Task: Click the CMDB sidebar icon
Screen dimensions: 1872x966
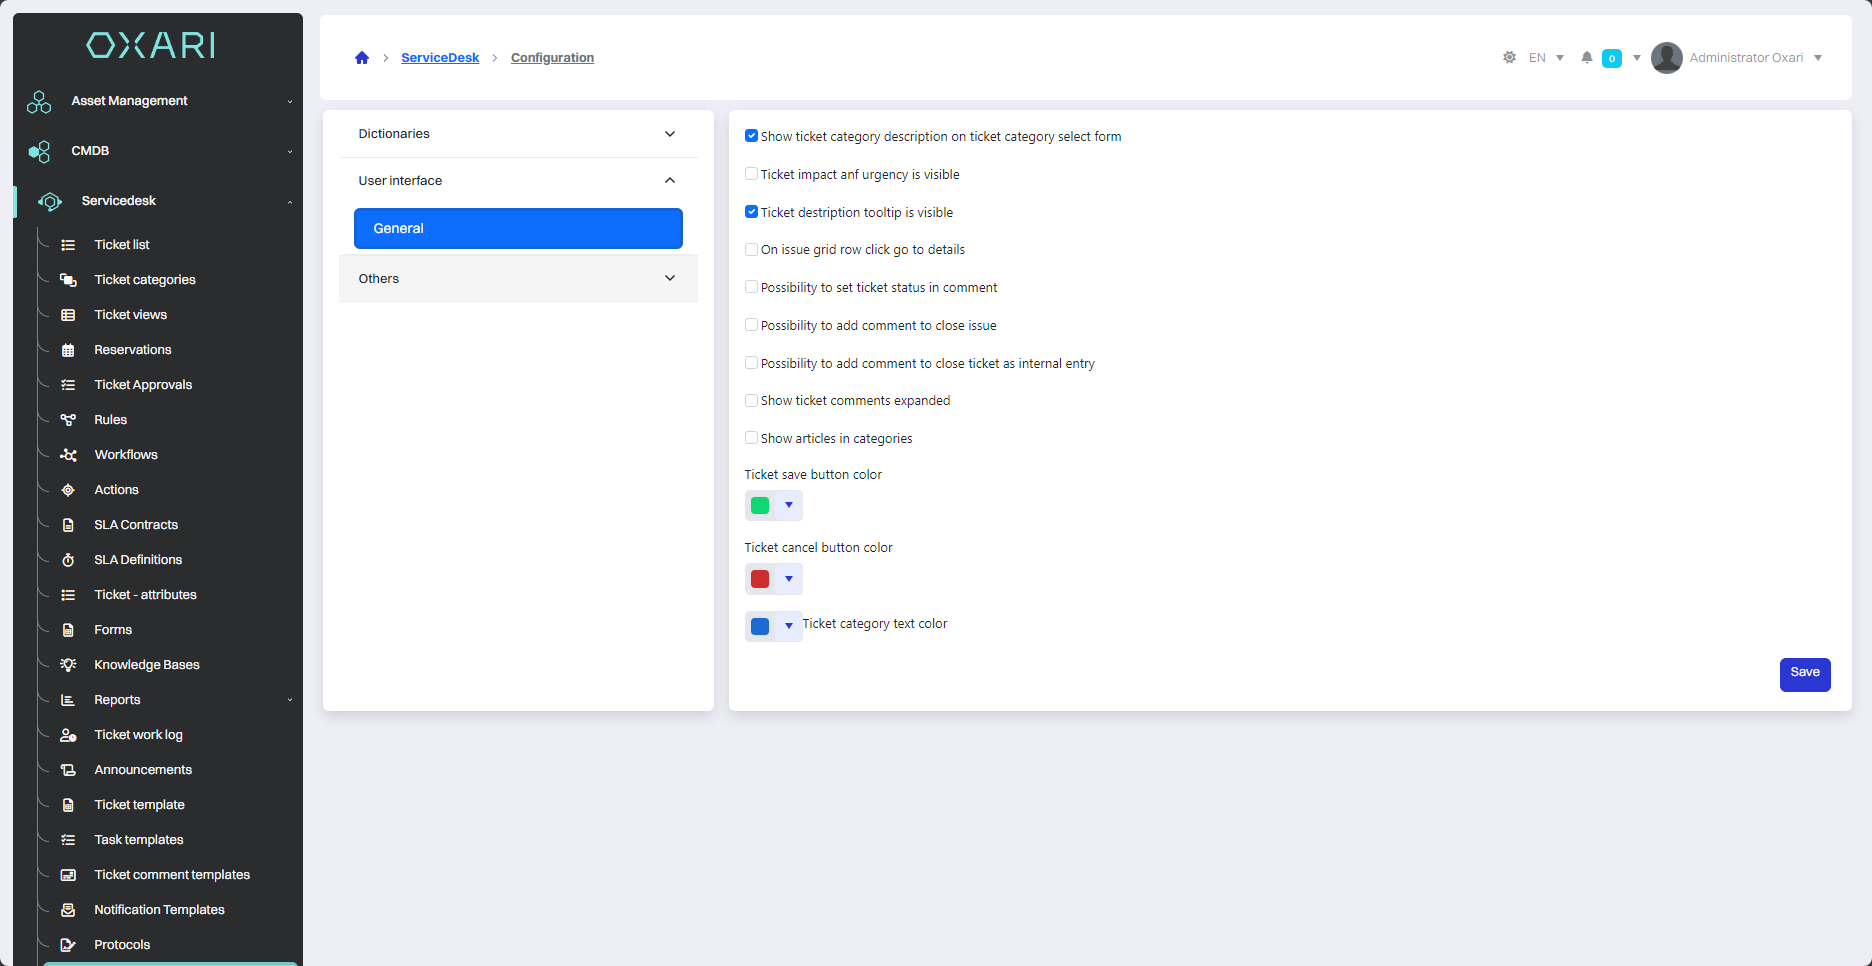Action: click(x=39, y=152)
